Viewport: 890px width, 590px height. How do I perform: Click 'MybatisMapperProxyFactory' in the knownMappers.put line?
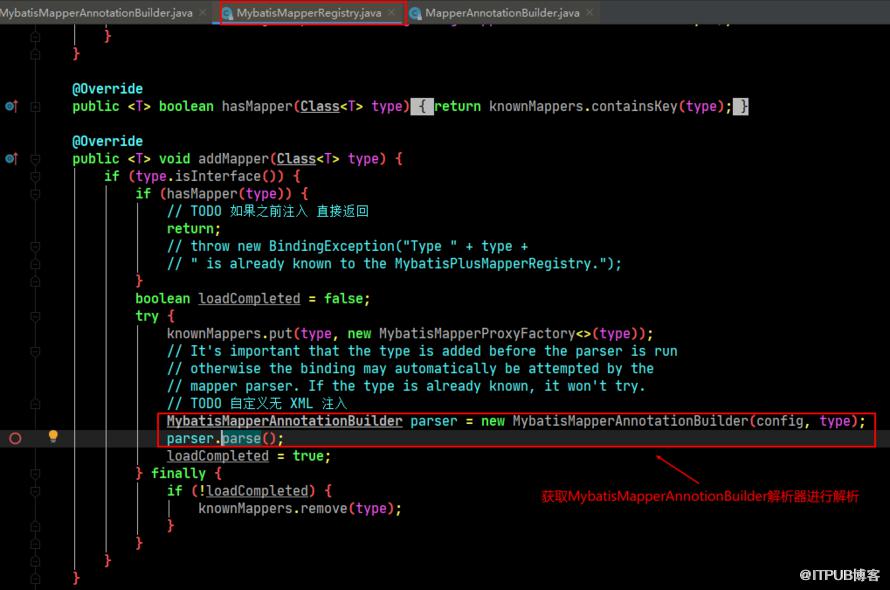coord(477,333)
